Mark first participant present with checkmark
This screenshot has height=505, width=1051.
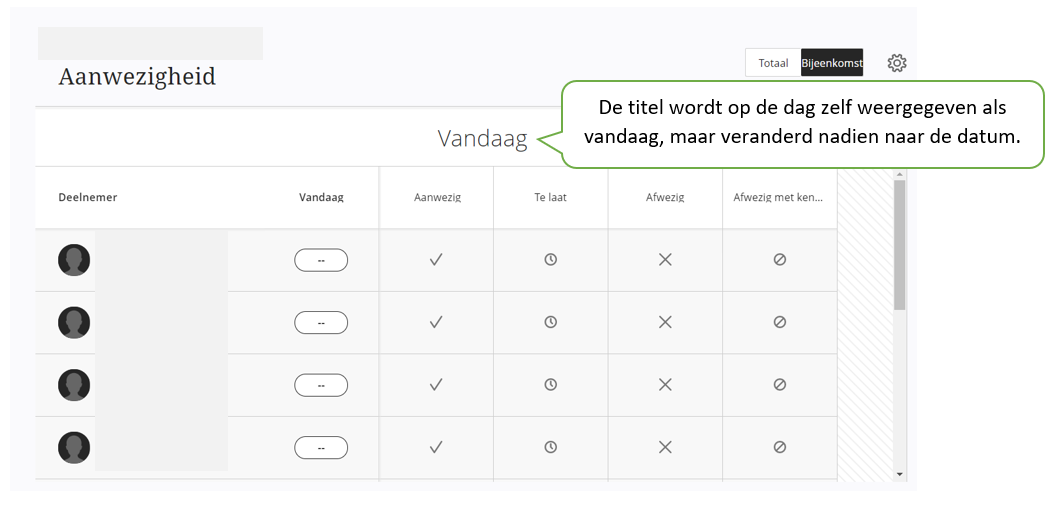pos(436,260)
